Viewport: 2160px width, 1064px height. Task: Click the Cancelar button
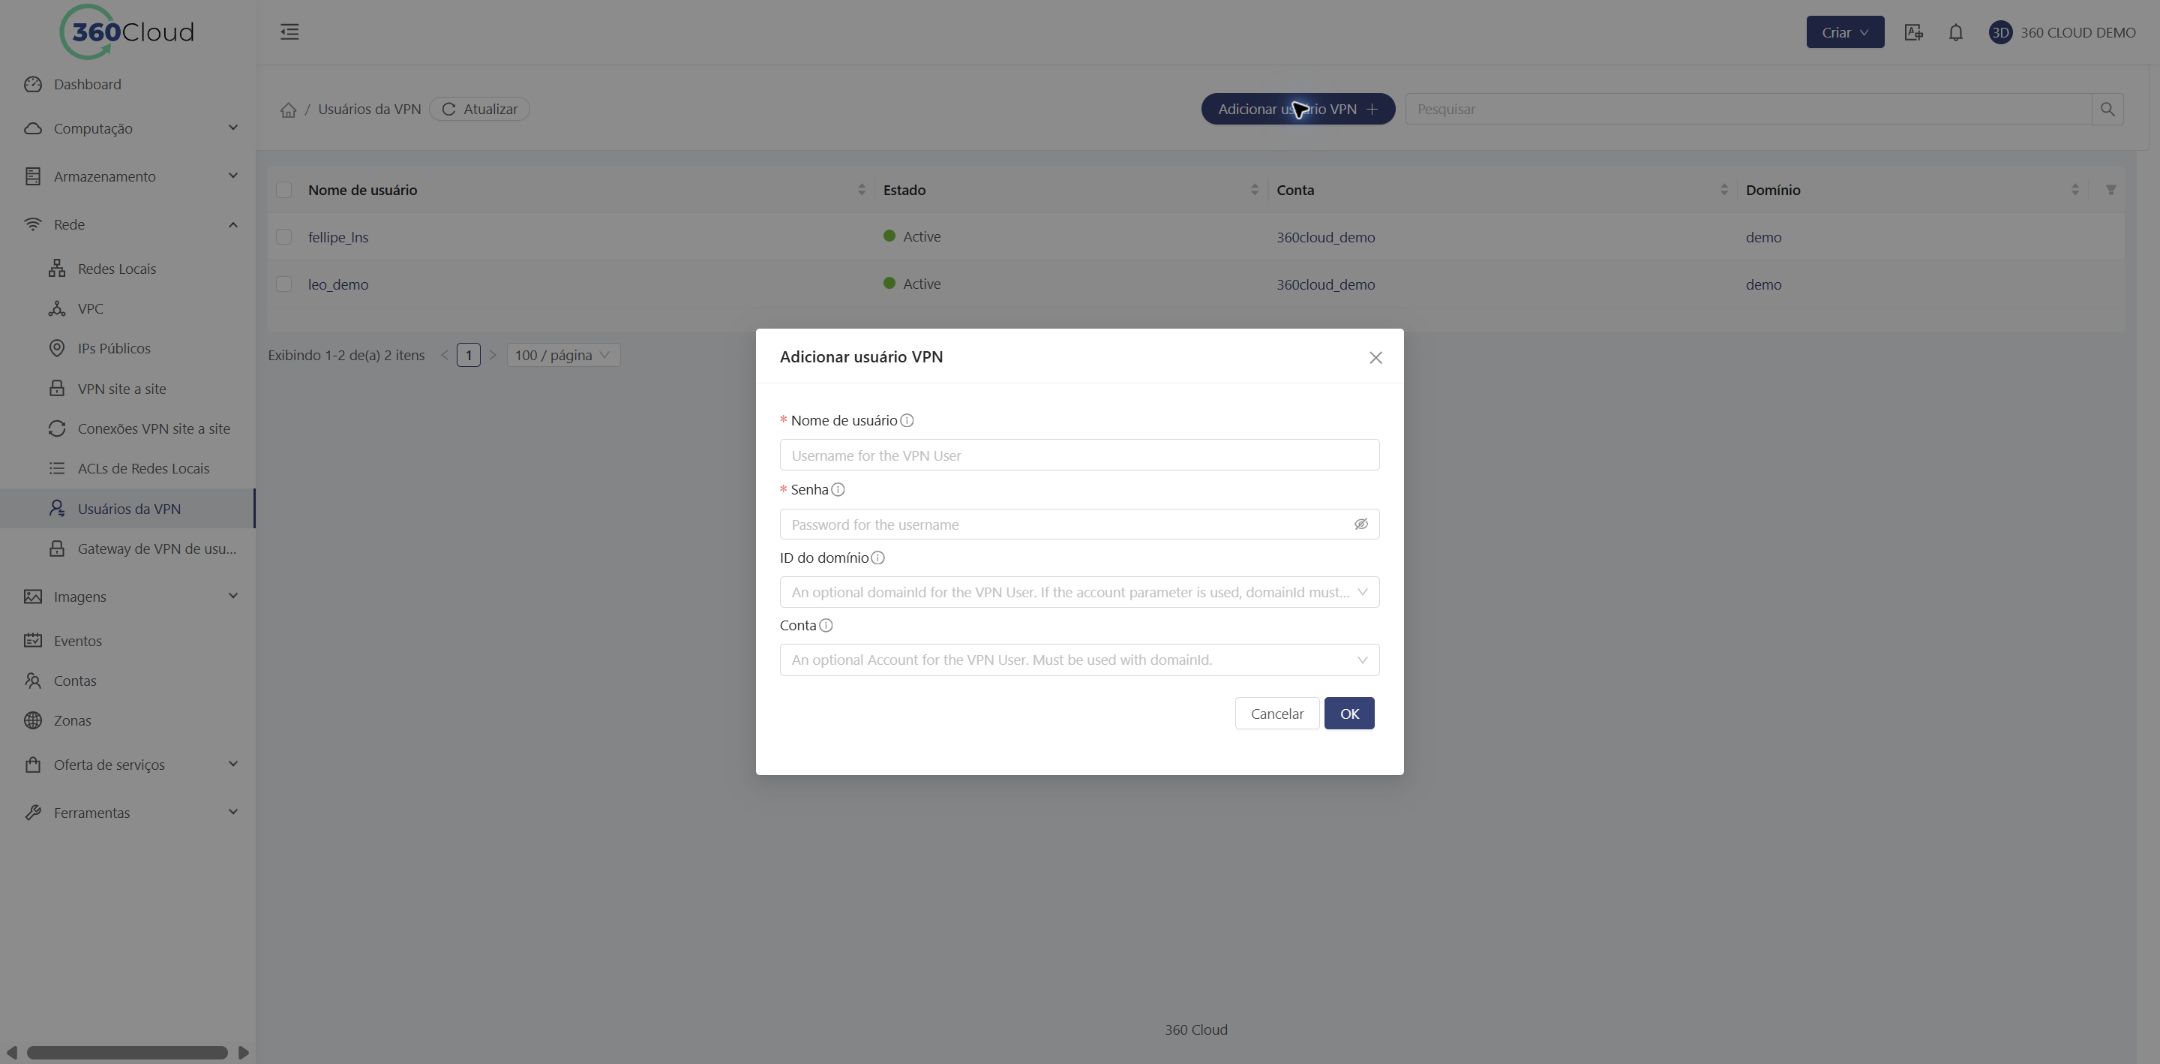[x=1277, y=713]
